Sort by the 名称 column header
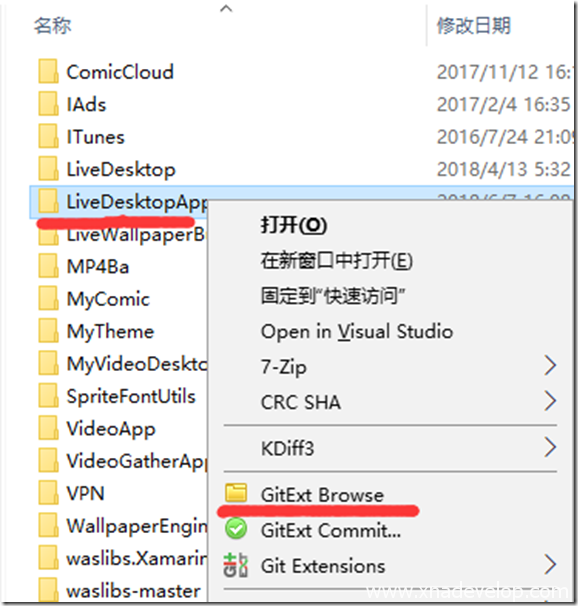Image resolution: width=578 pixels, height=606 pixels. (53, 26)
